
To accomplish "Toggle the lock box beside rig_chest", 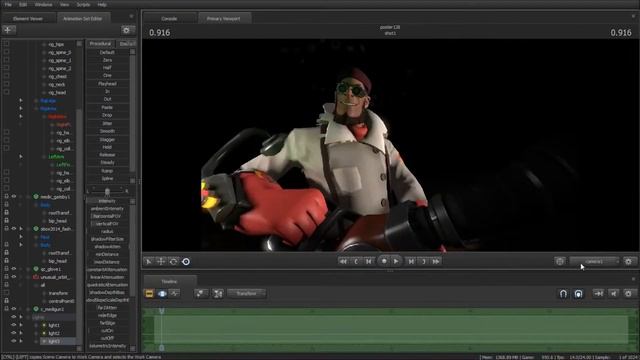I will (x=6, y=76).
